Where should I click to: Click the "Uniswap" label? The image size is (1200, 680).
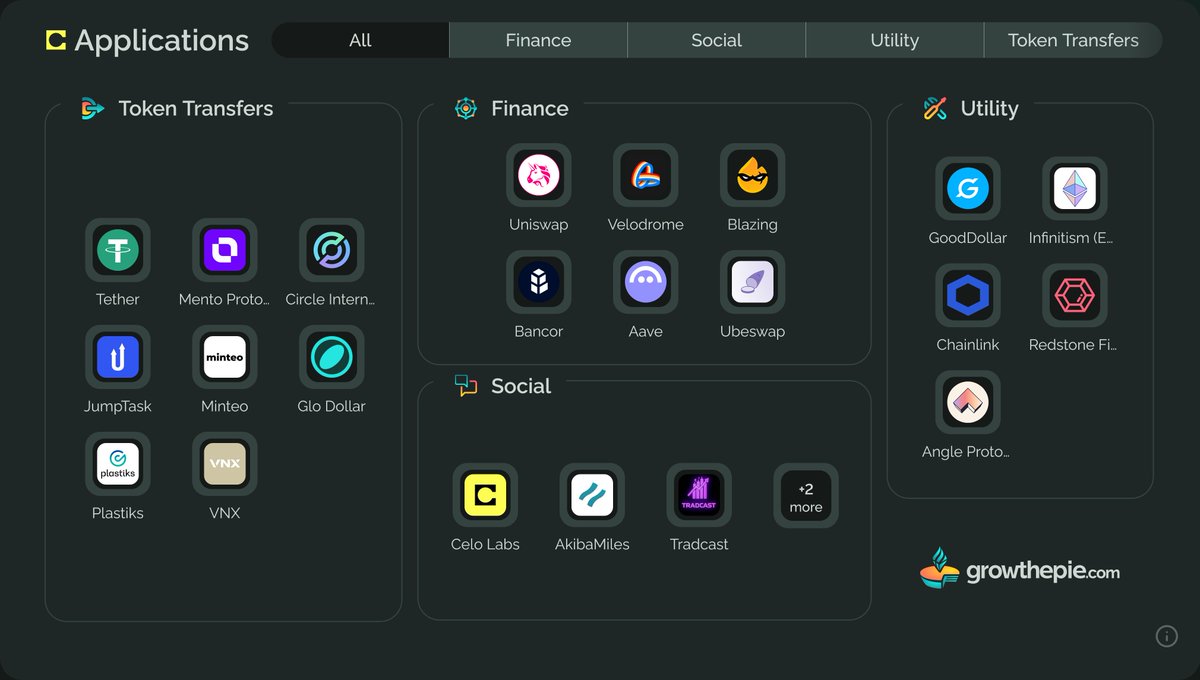[539, 224]
